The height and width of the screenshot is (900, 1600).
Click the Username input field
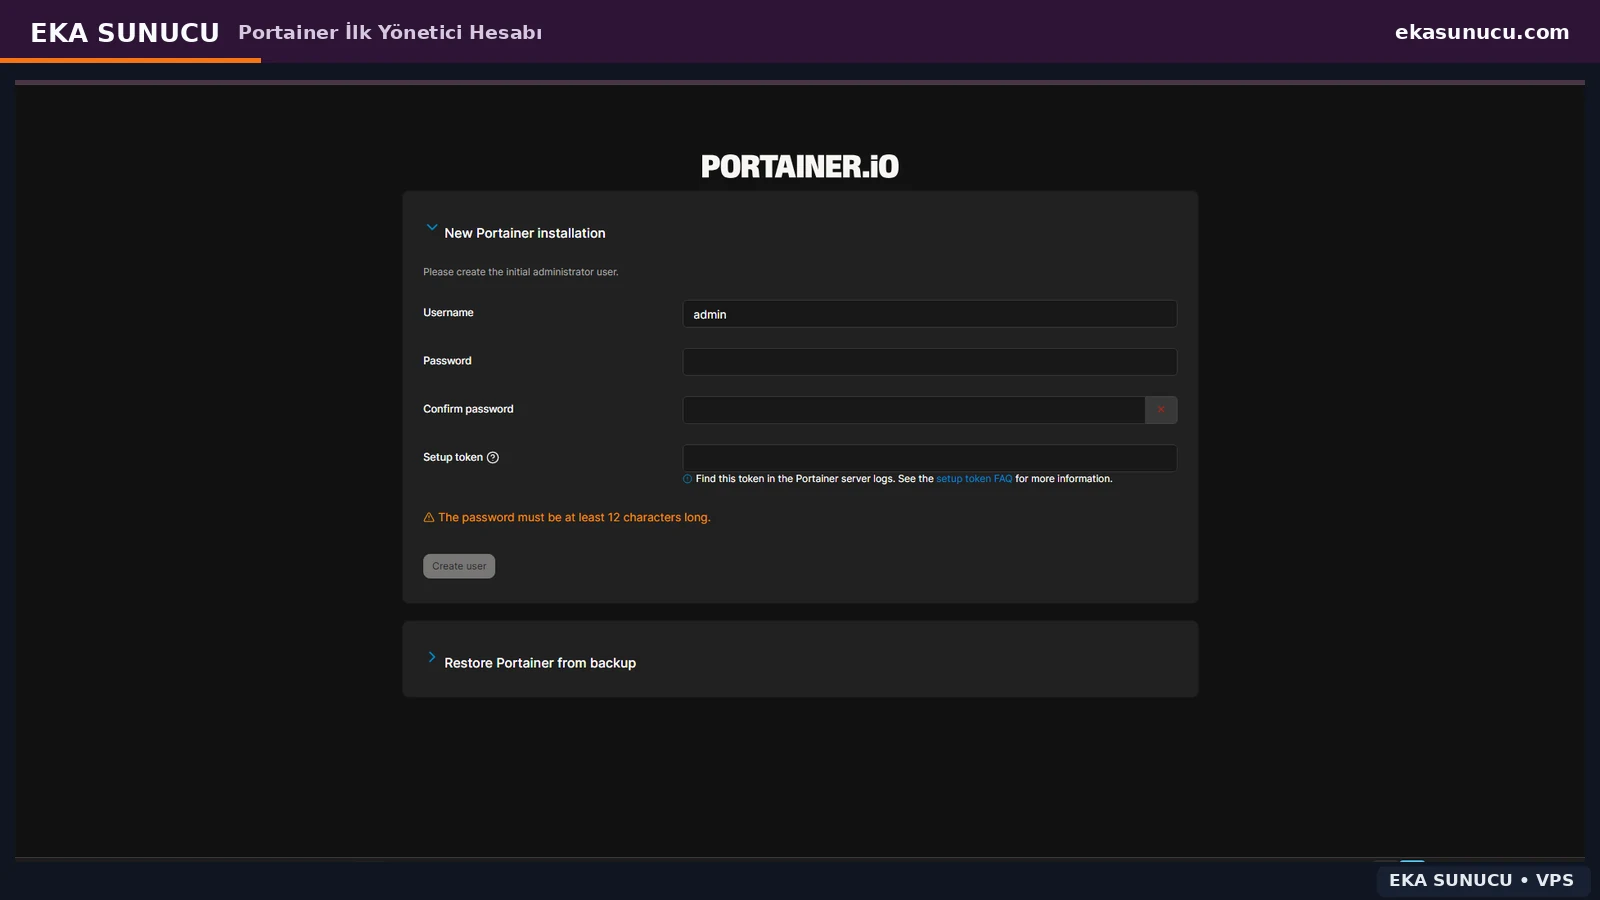[x=929, y=314]
